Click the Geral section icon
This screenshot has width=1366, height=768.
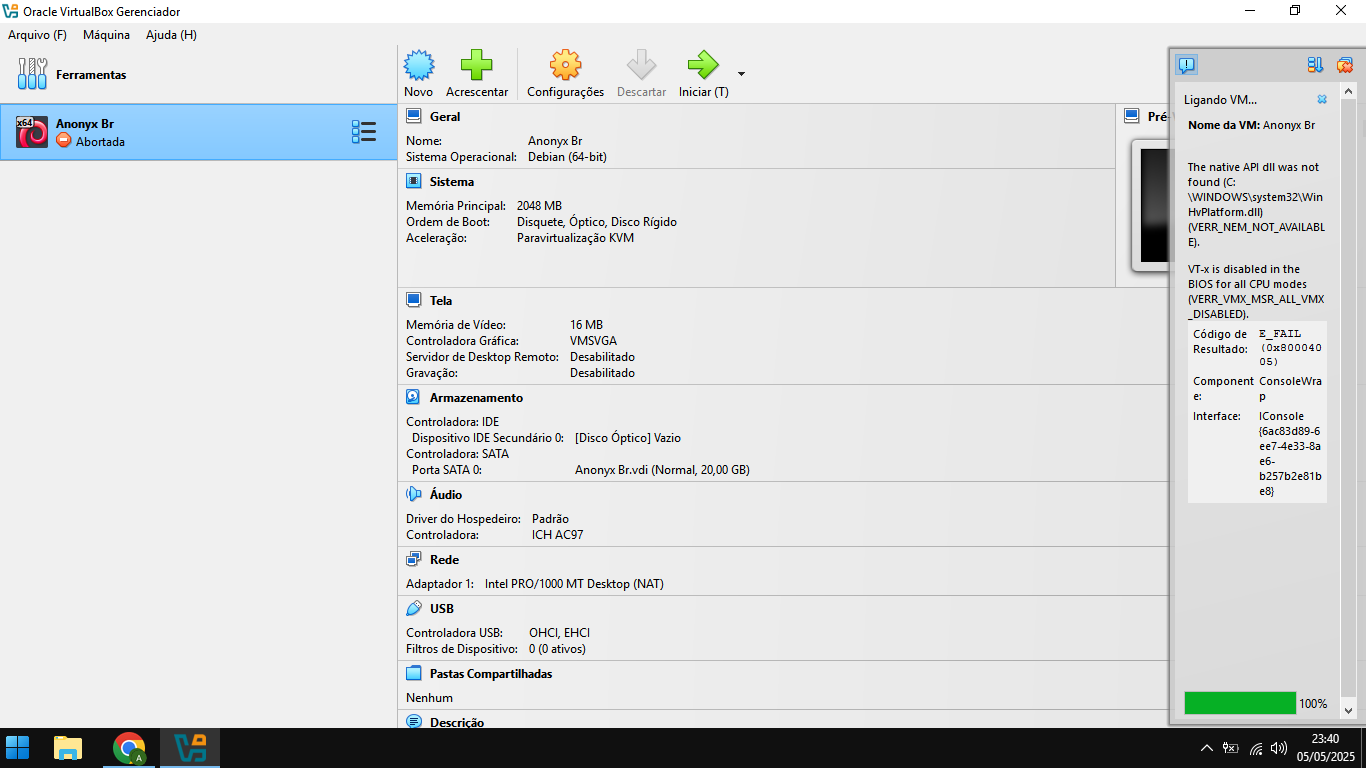[x=413, y=117]
